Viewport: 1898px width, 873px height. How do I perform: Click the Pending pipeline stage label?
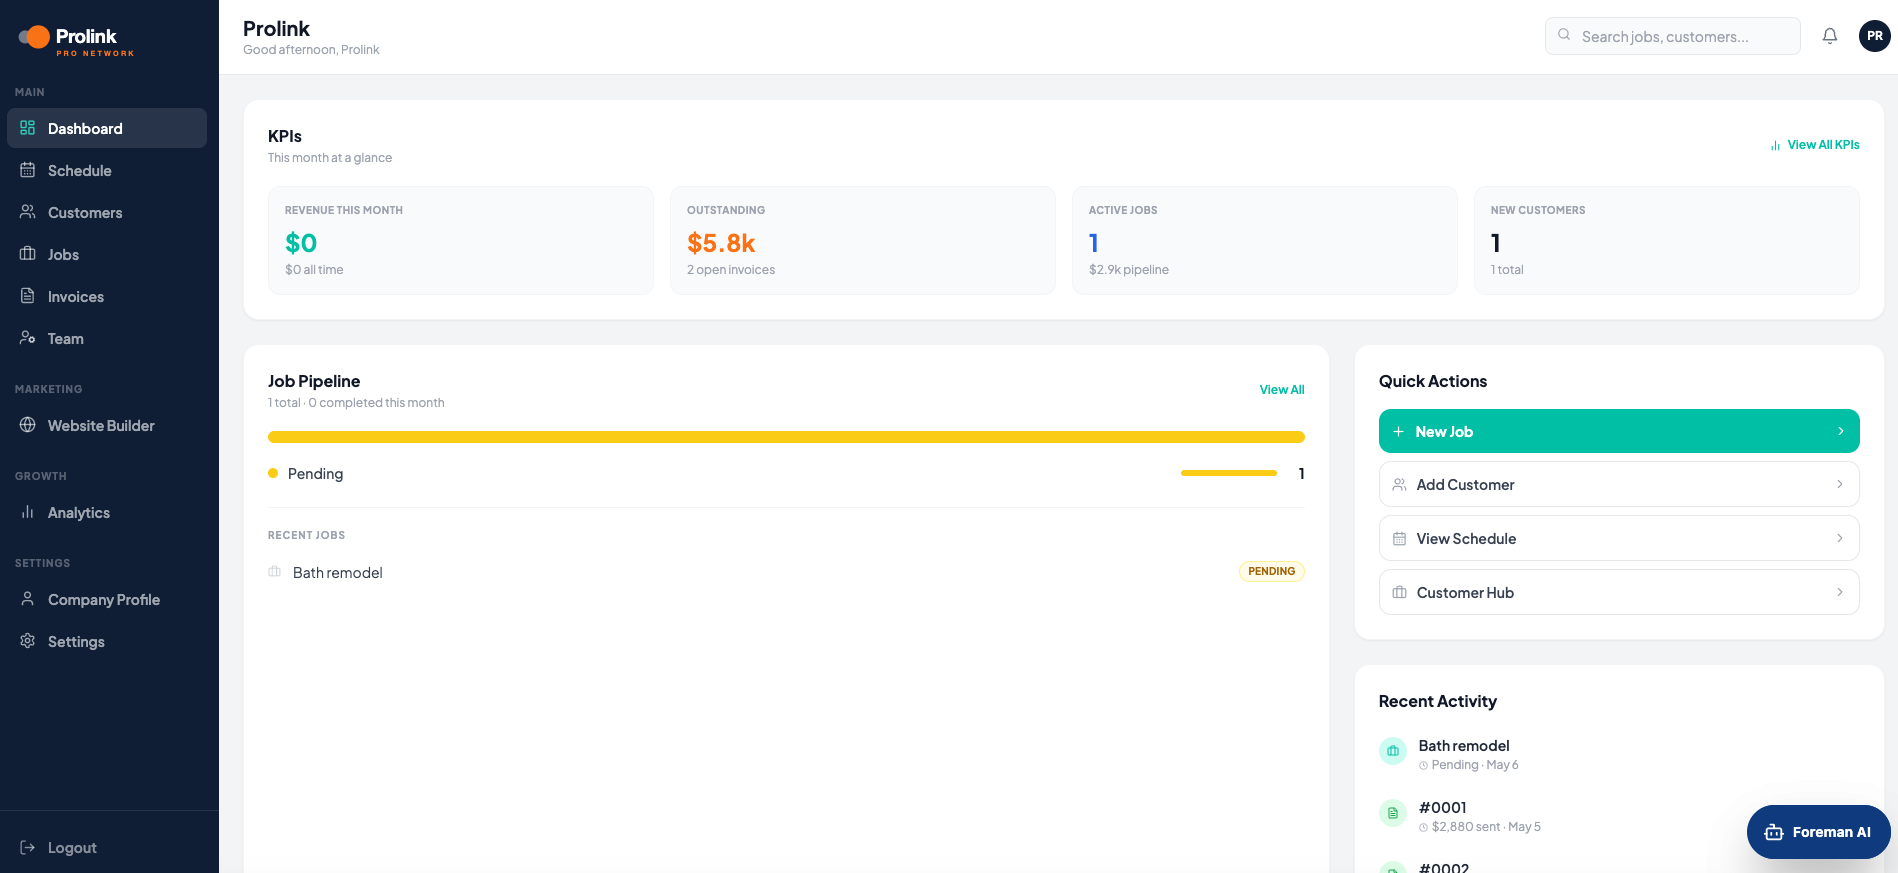point(315,474)
